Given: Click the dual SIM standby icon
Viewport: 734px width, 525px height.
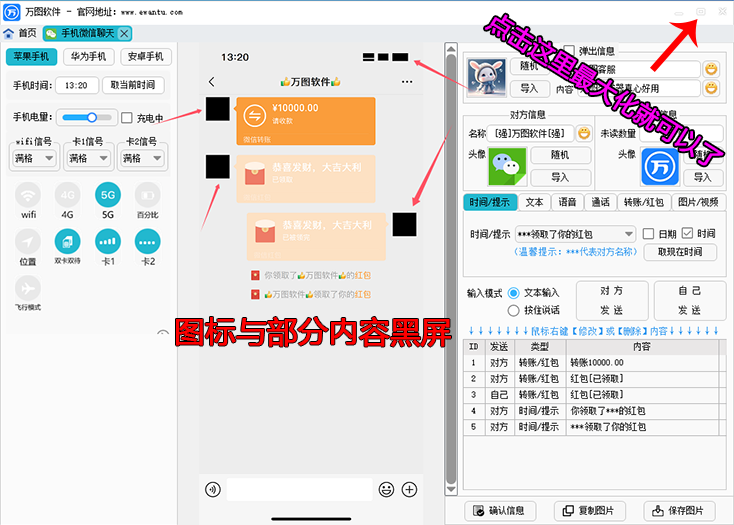Looking at the screenshot, I should pyautogui.click(x=68, y=241).
